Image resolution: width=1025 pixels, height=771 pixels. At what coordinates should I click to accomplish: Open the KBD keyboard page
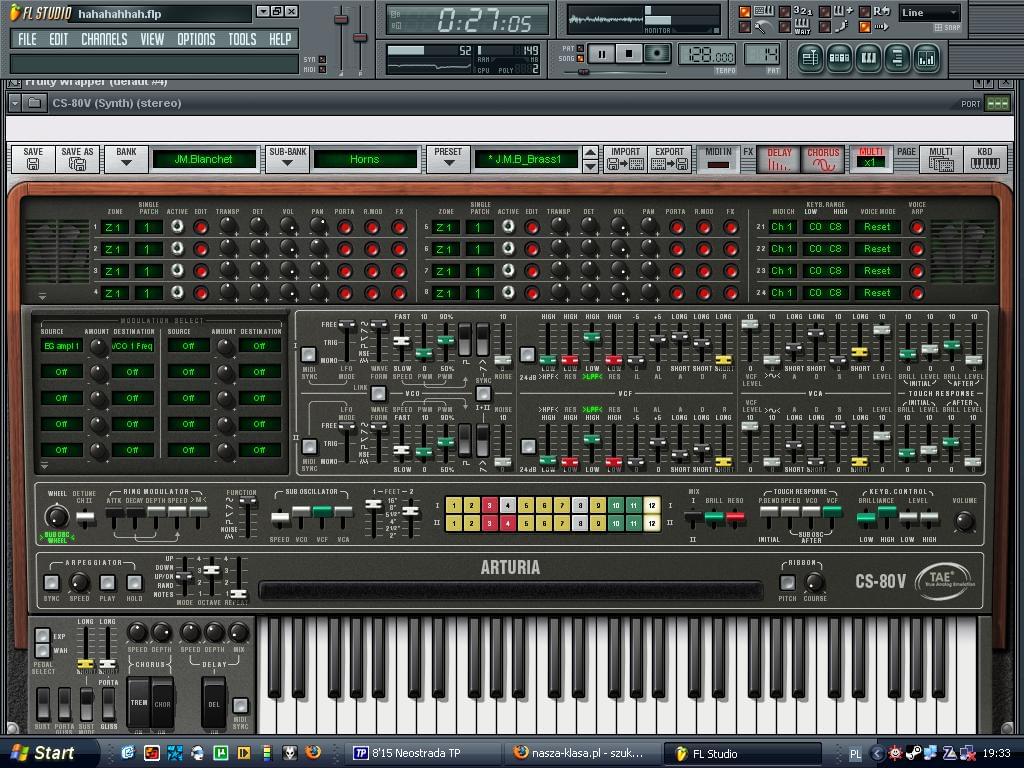(x=984, y=159)
